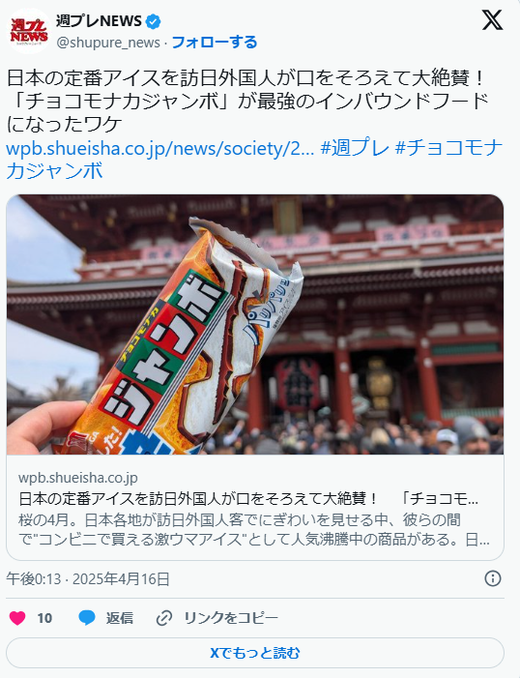Click the 週プレNEWS profile avatar
Image resolution: width=520 pixels, height=678 pixels.
point(29,31)
